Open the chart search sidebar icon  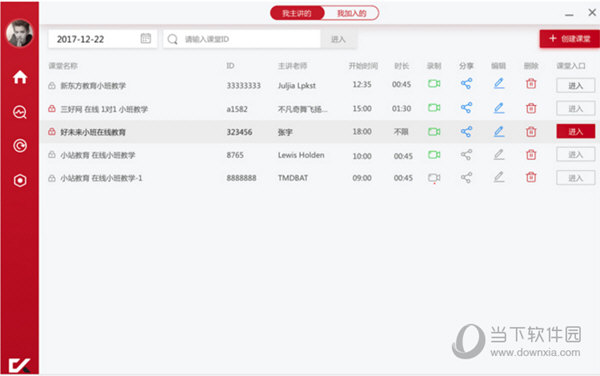point(20,112)
